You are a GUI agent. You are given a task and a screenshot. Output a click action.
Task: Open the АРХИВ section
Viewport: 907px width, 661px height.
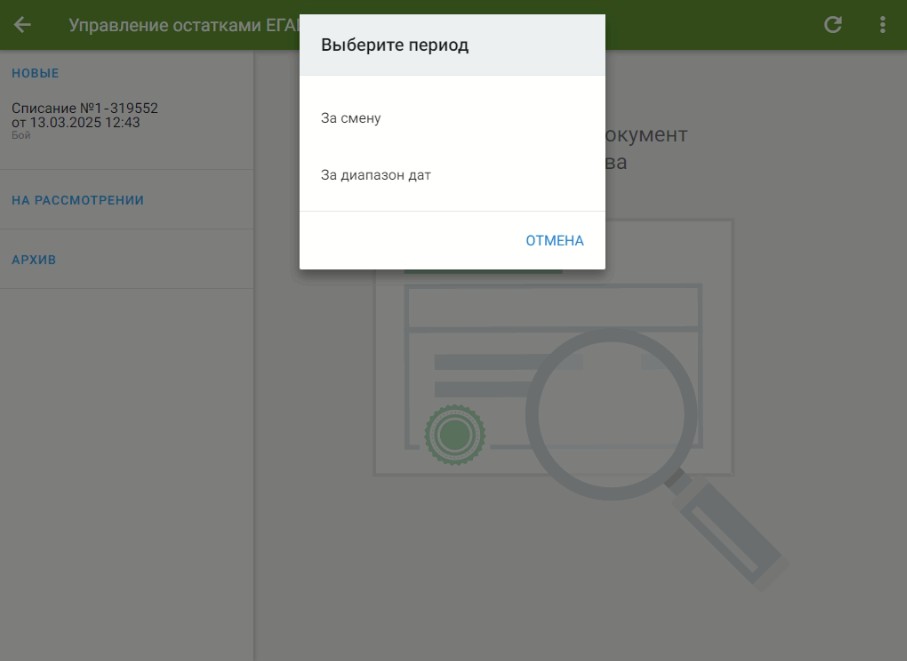(x=34, y=260)
